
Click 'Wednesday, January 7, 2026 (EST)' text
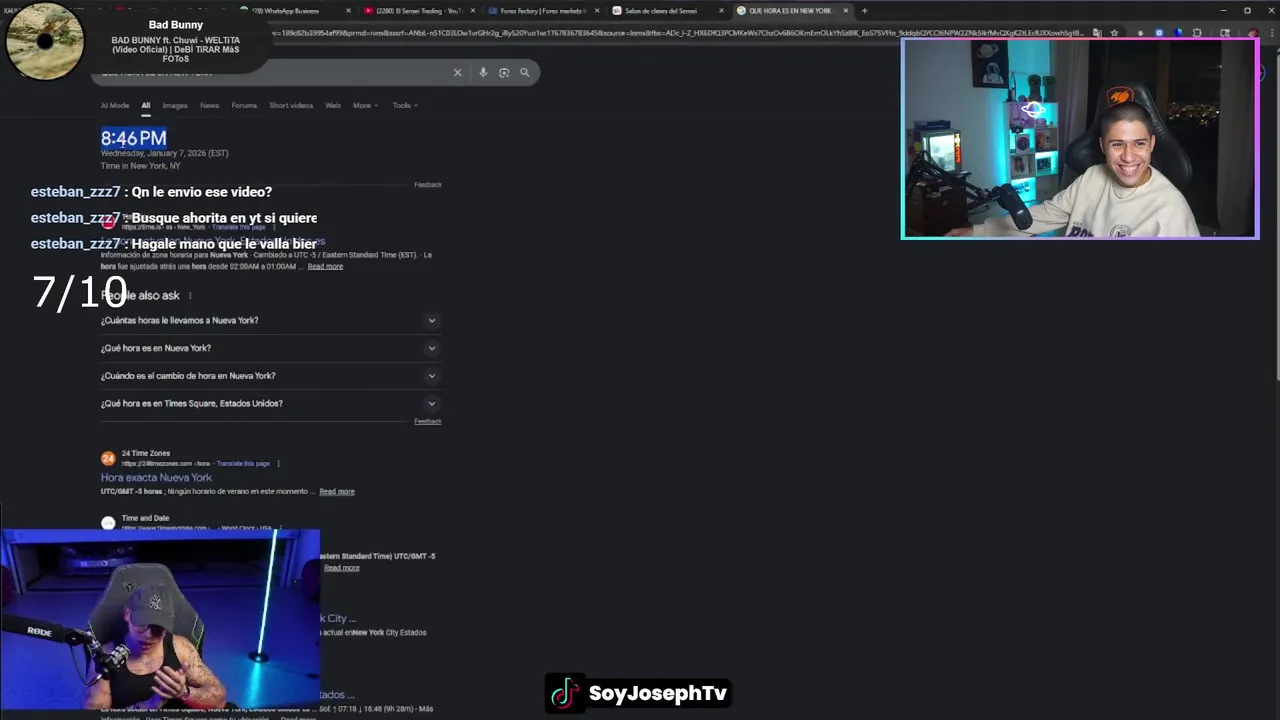pos(164,153)
